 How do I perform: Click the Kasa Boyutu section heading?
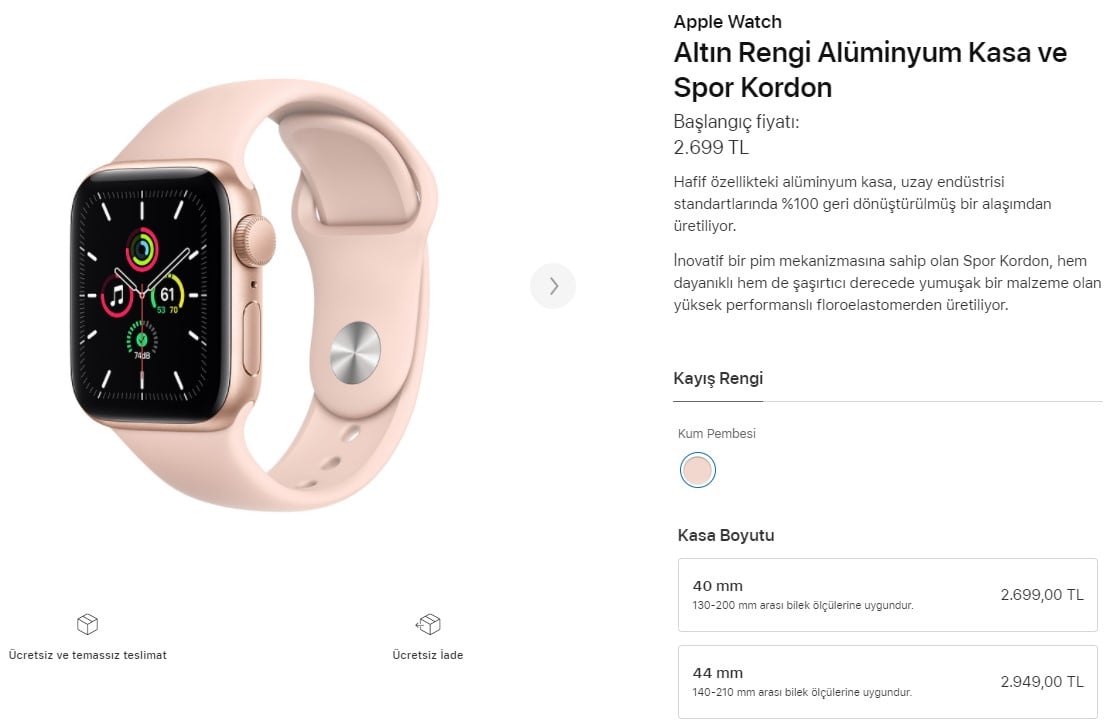click(x=726, y=535)
